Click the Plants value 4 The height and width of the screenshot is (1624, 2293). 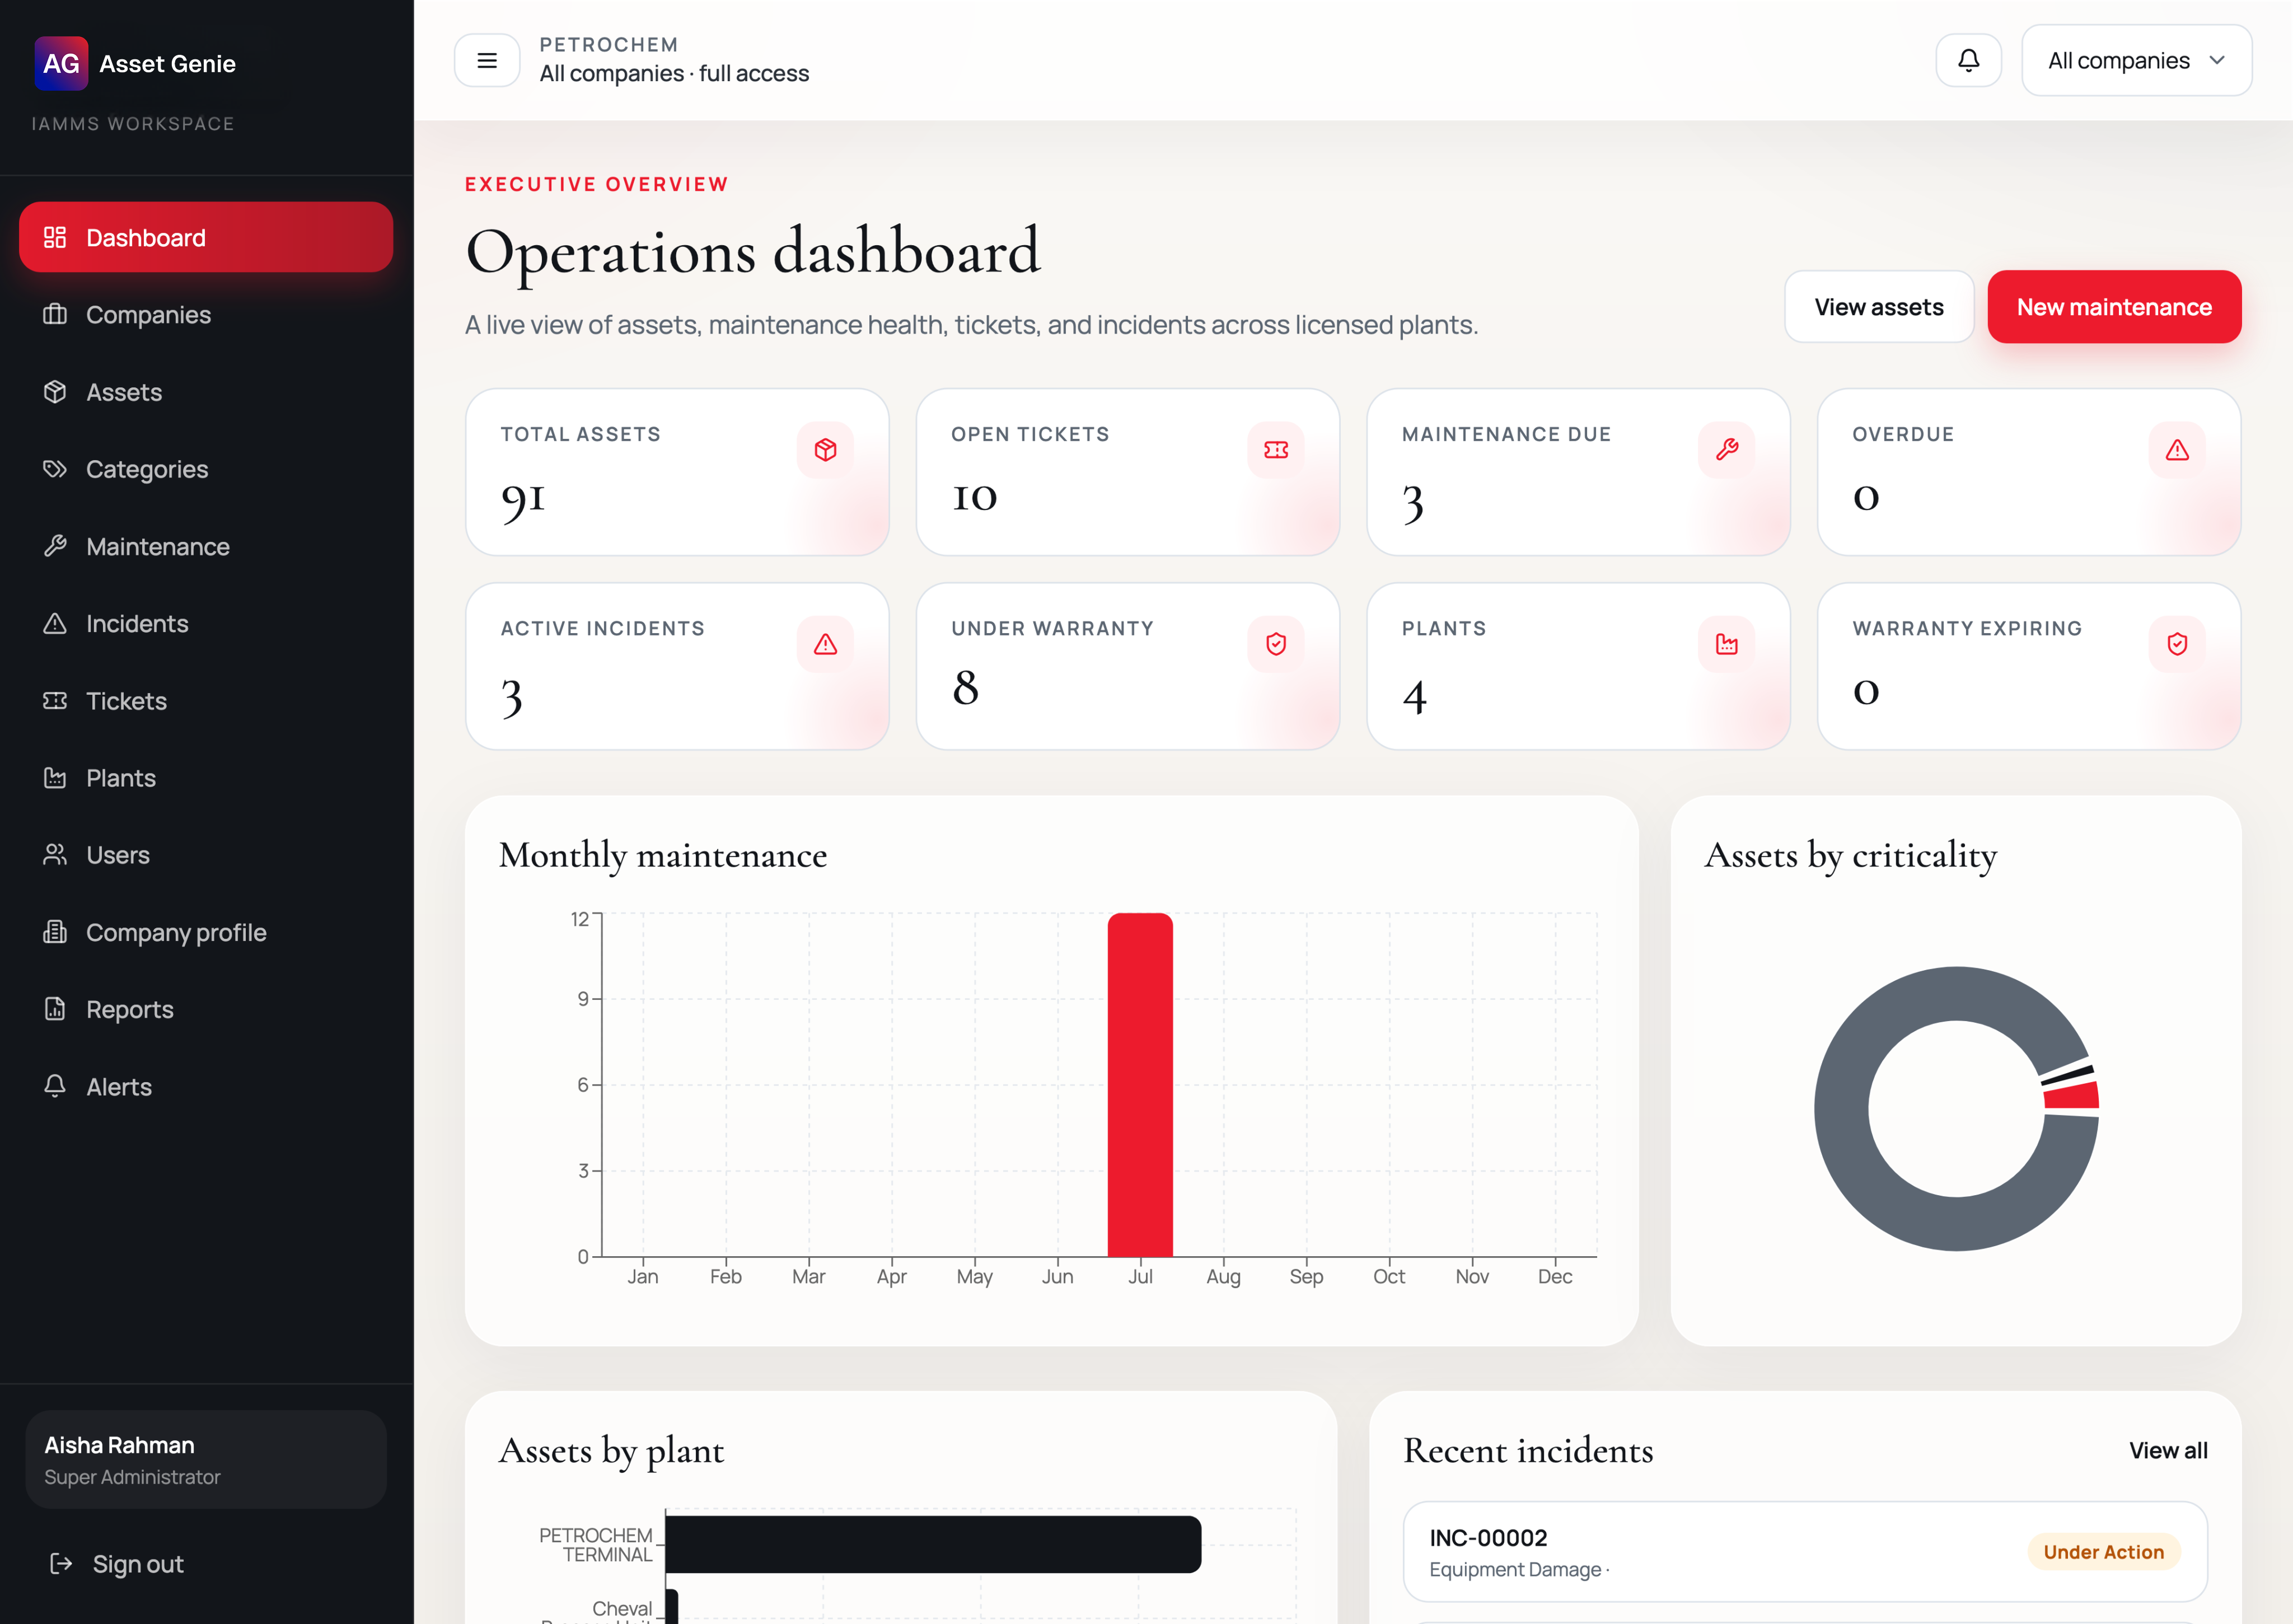tap(1414, 696)
